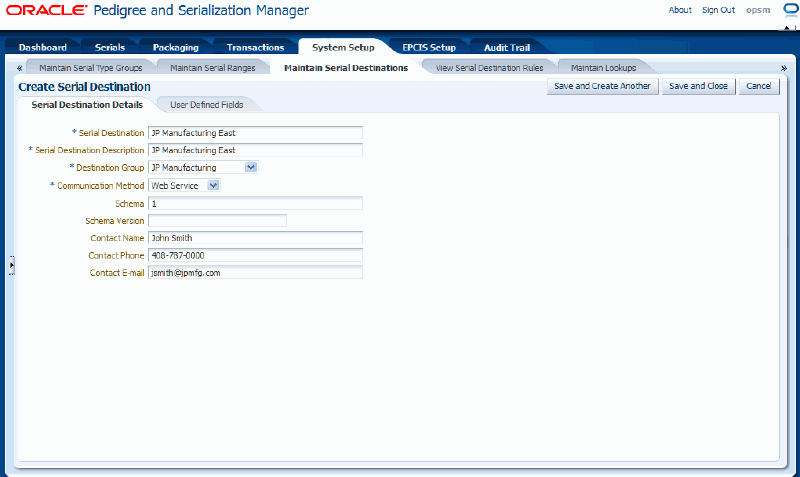The height and width of the screenshot is (477, 800).
Task: Click the opsm username text
Action: point(758,10)
